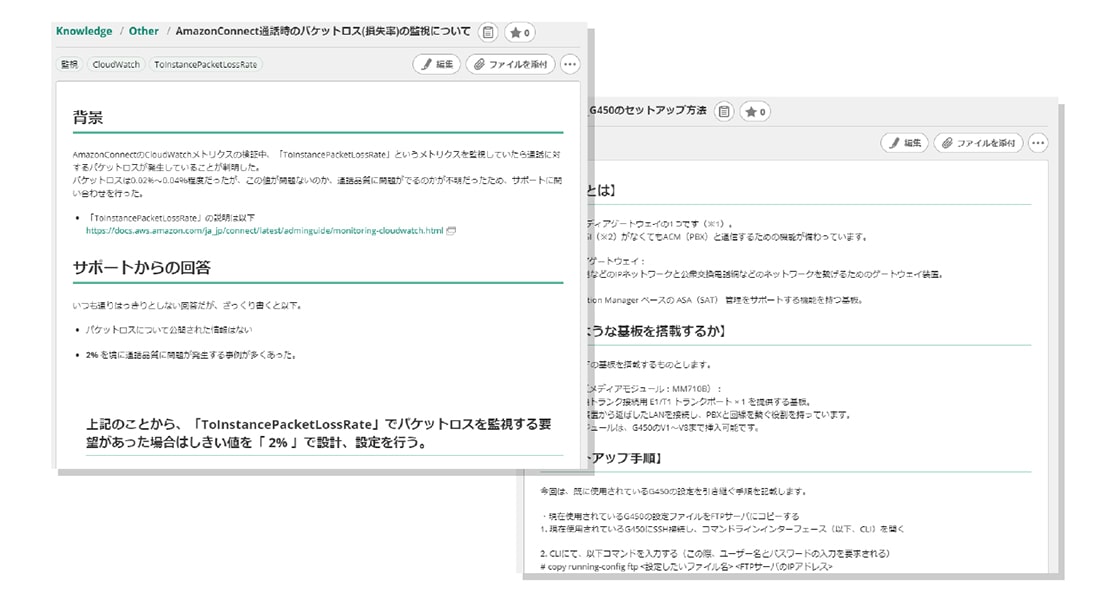Image resolution: width=1120 pixels, height=600 pixels.
Task: Click the サポートからの回答 heading
Action: 141,267
